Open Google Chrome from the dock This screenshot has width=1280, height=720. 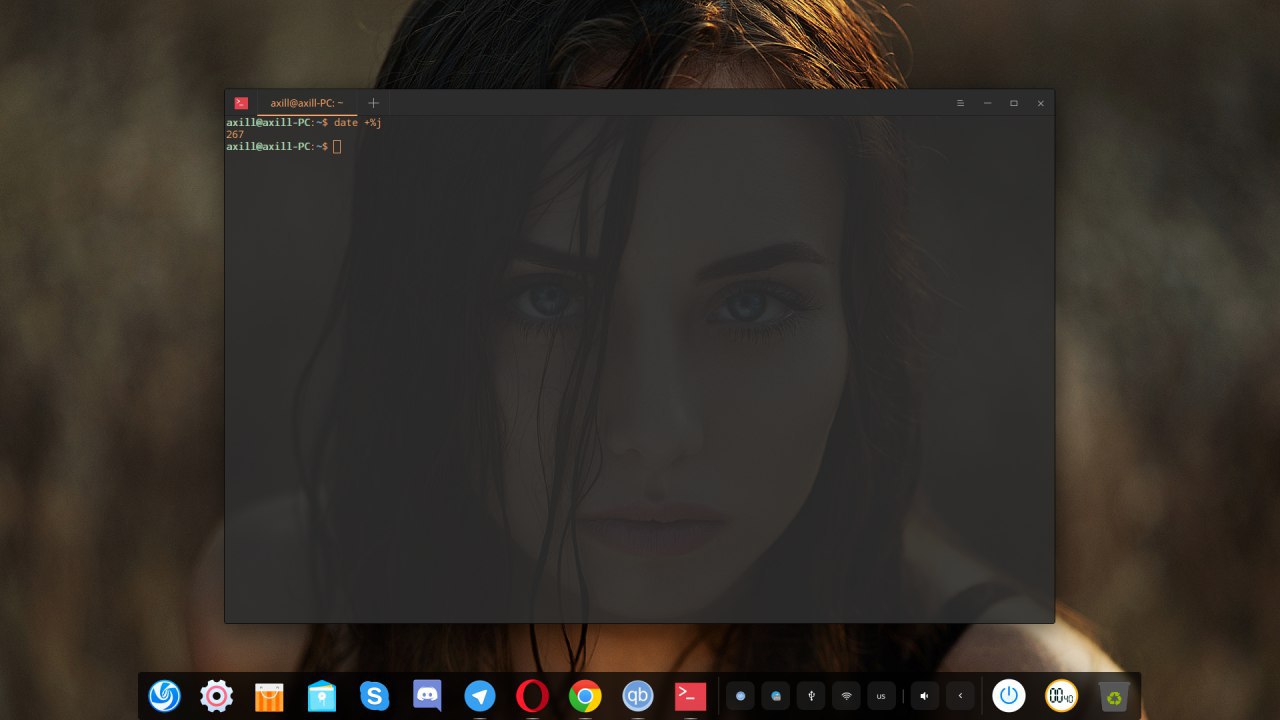585,695
